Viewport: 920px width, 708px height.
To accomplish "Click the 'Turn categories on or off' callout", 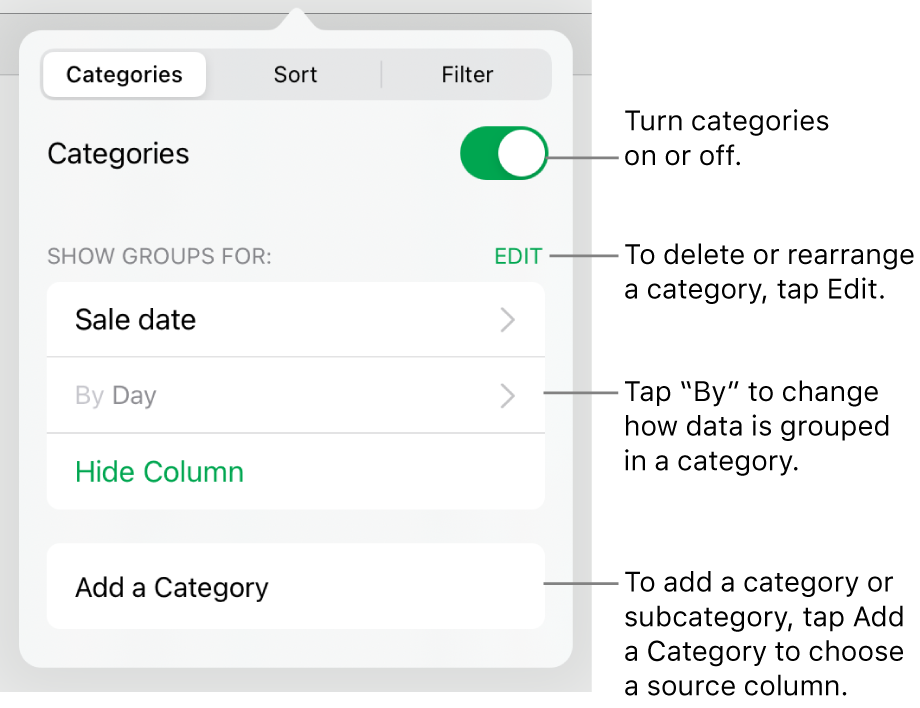I will click(726, 138).
